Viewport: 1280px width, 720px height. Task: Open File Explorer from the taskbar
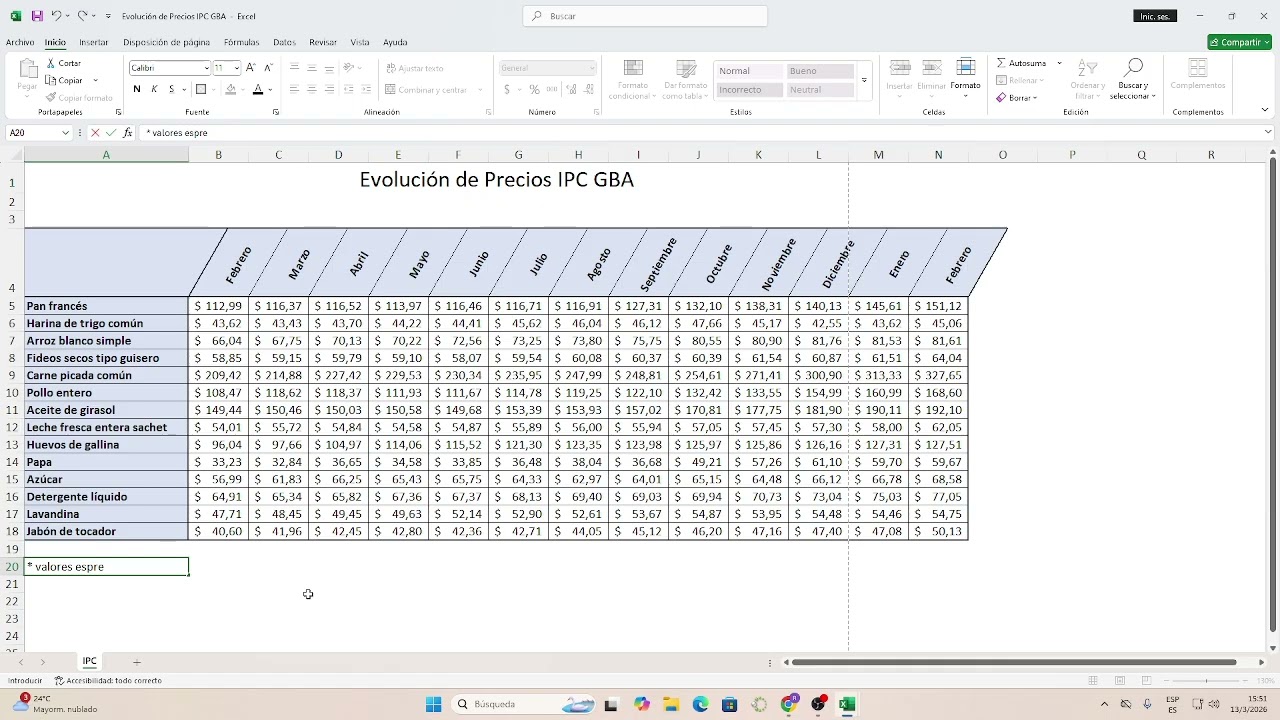pos(670,704)
